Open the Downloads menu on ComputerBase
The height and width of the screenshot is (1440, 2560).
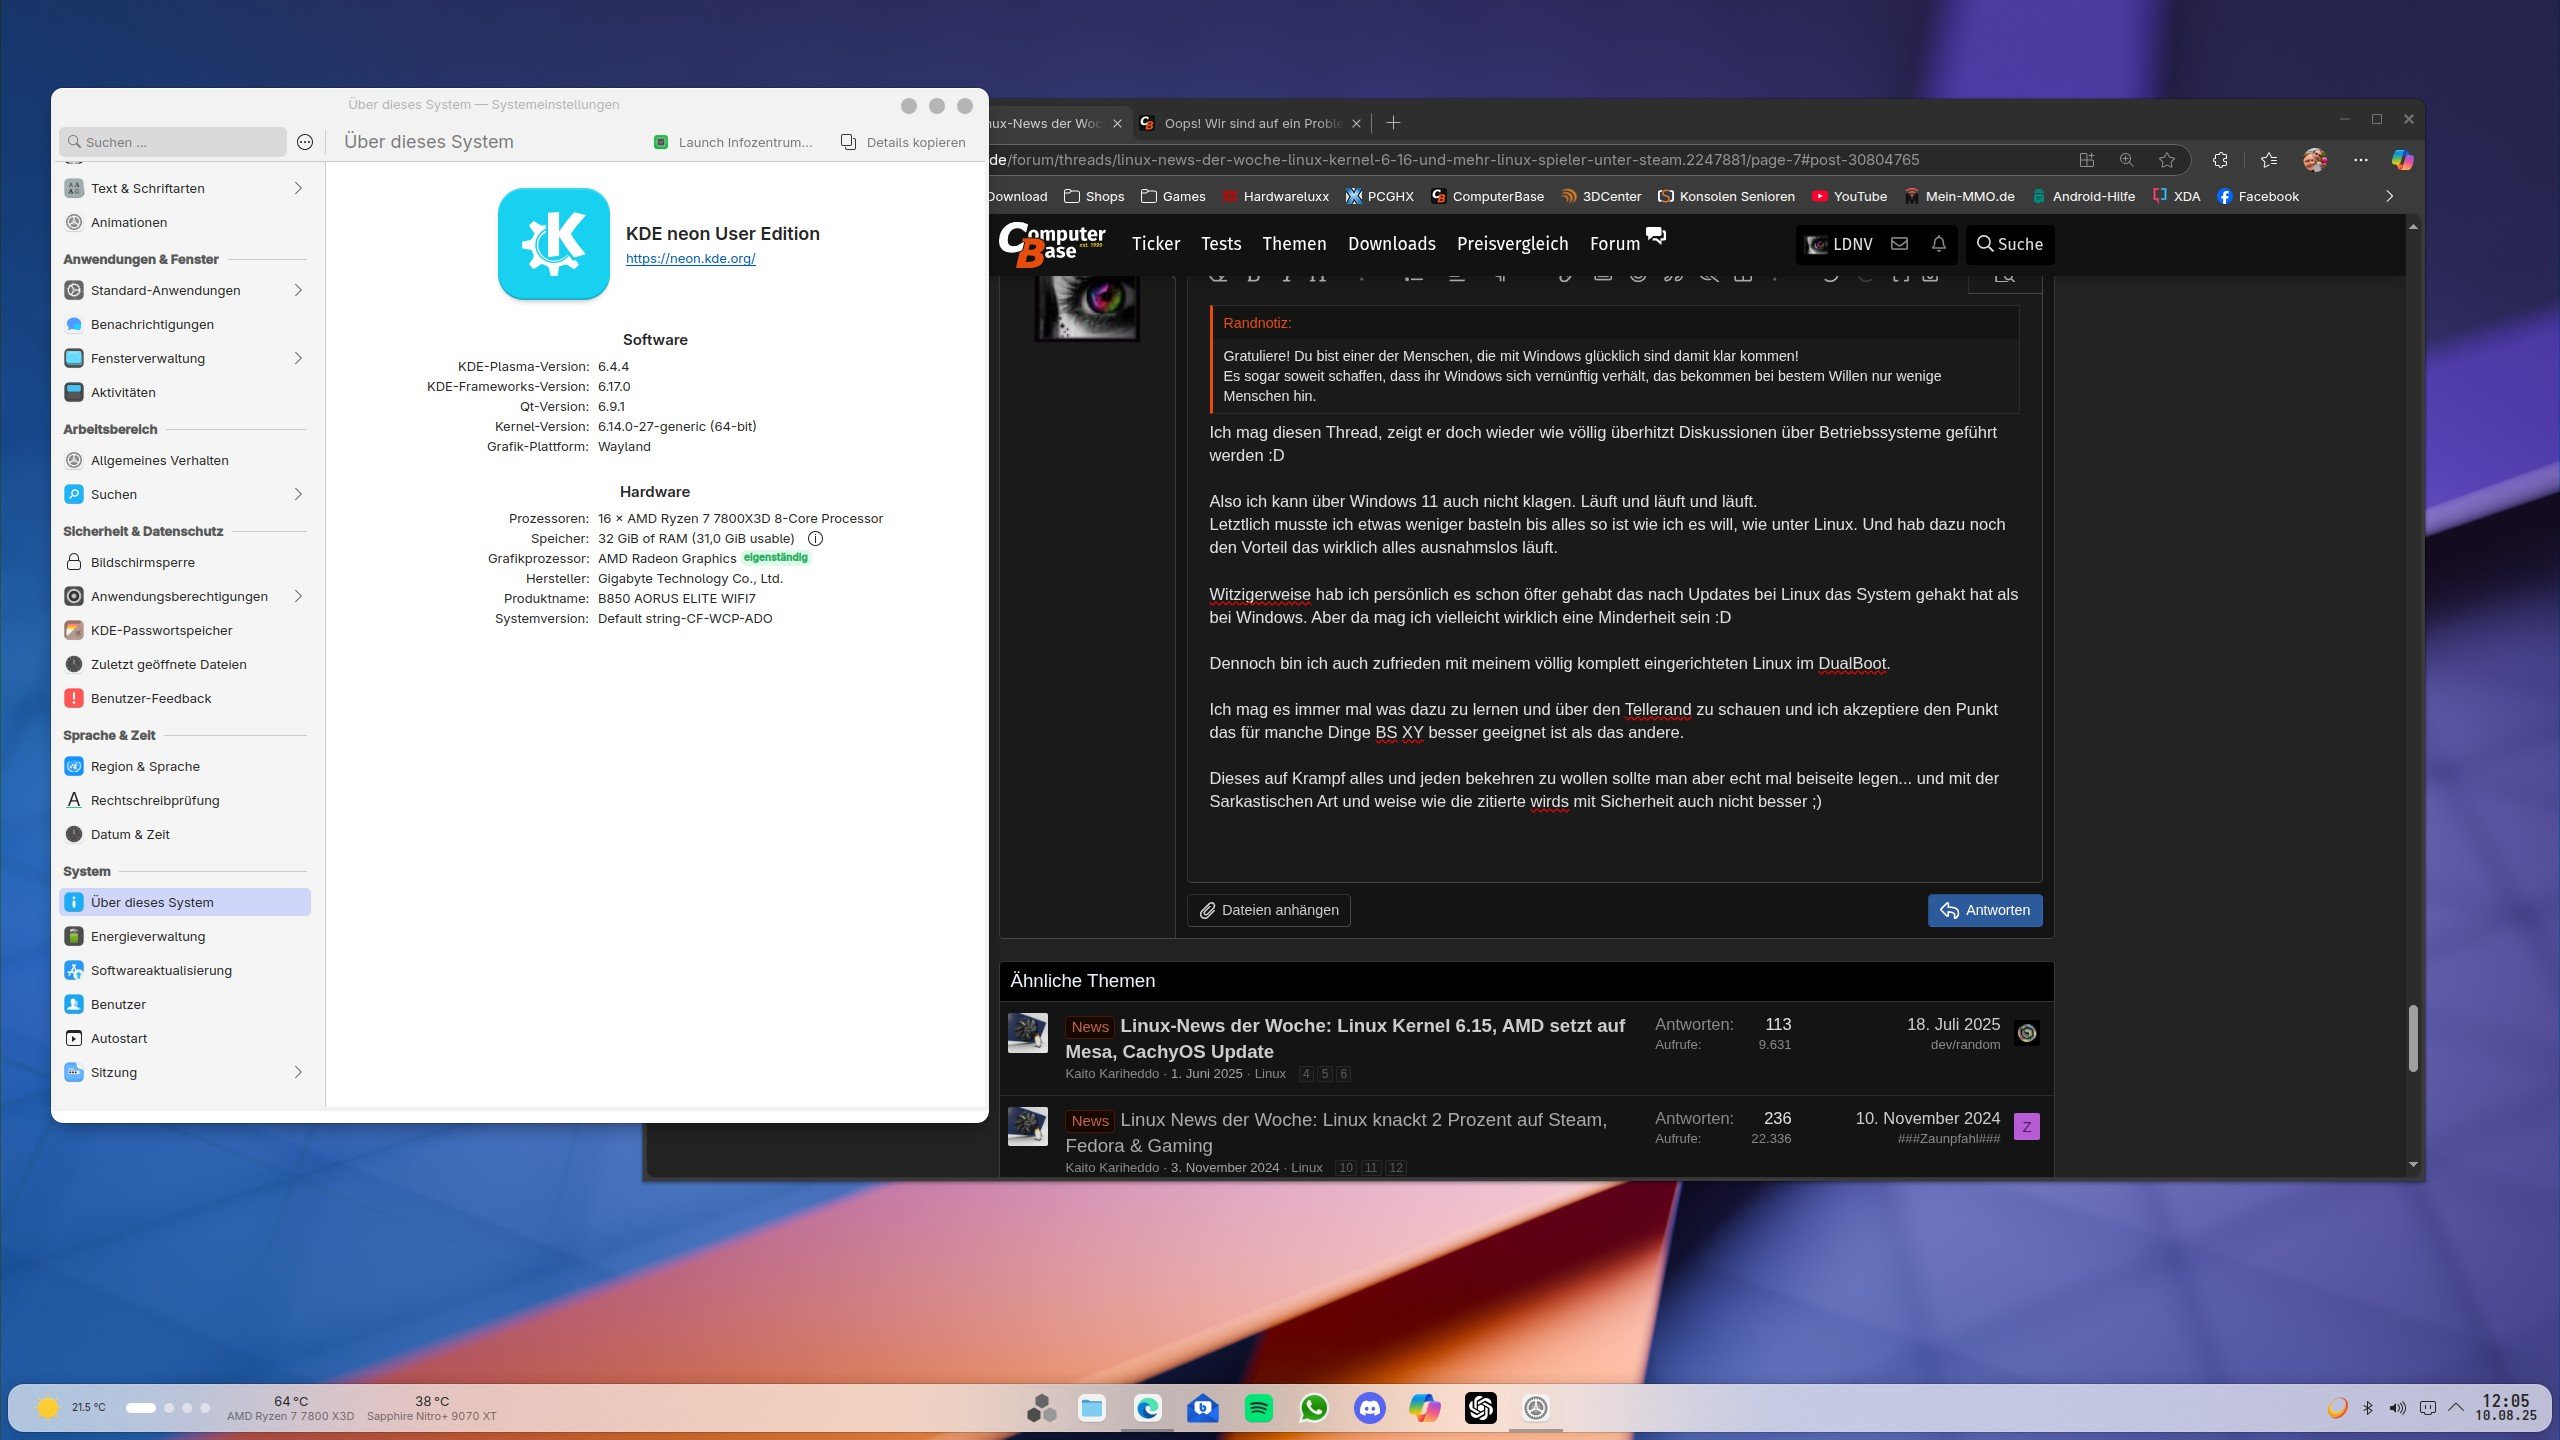coord(1391,244)
